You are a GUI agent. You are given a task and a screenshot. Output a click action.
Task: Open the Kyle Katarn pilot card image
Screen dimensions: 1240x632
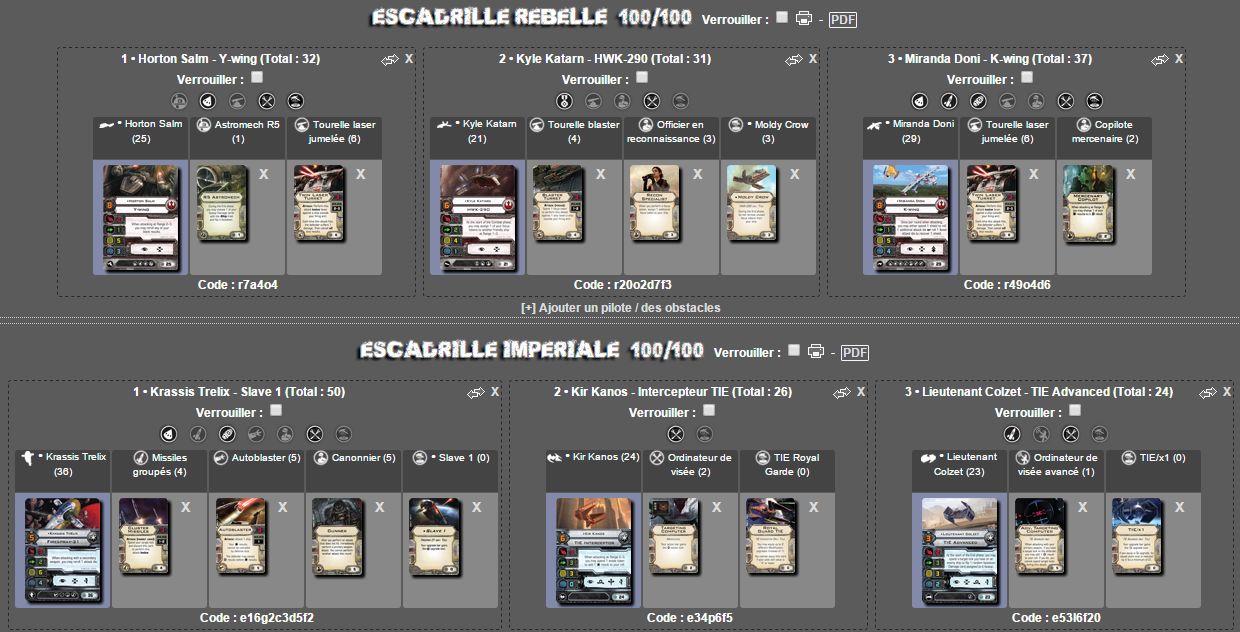[478, 216]
